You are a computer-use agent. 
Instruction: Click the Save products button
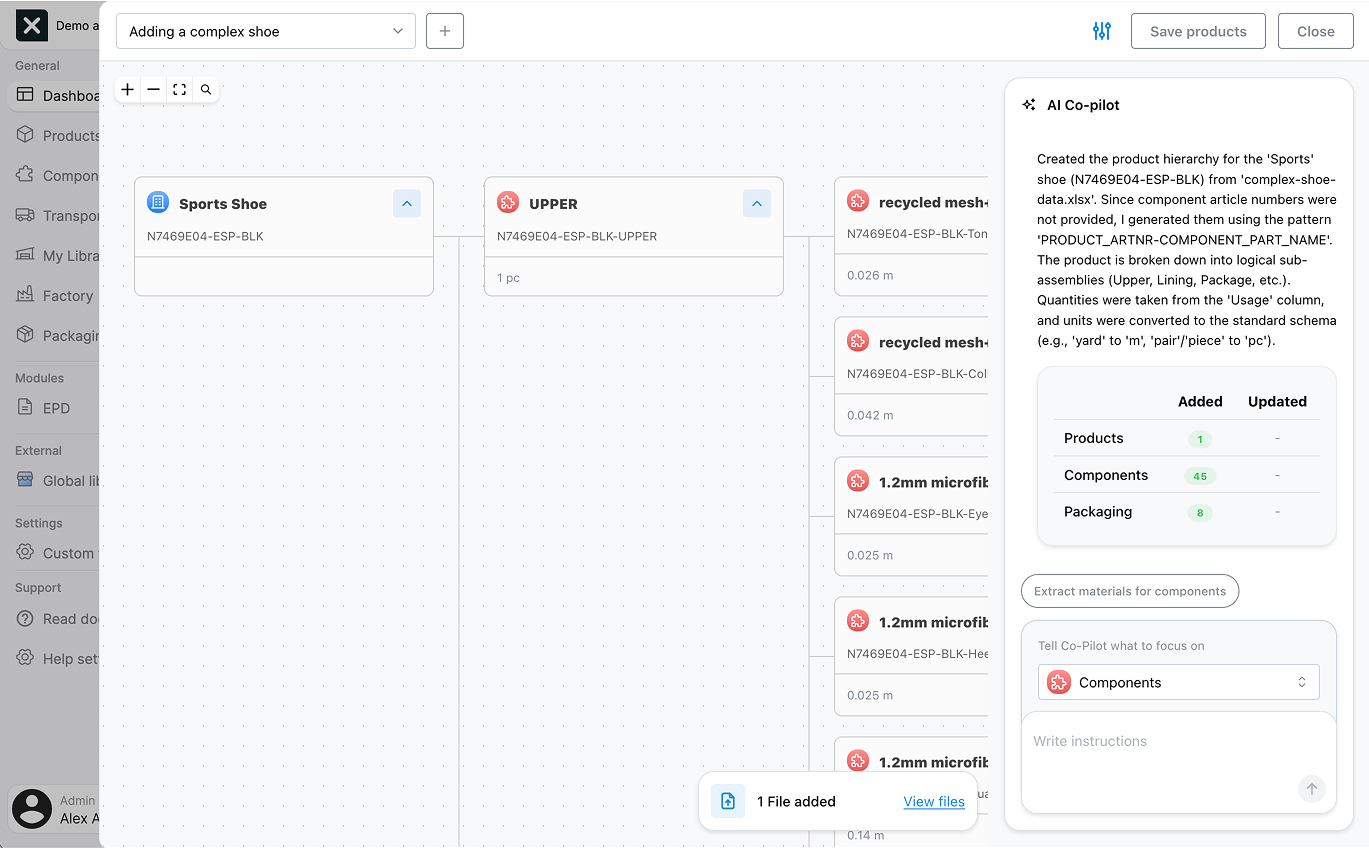1197,31
